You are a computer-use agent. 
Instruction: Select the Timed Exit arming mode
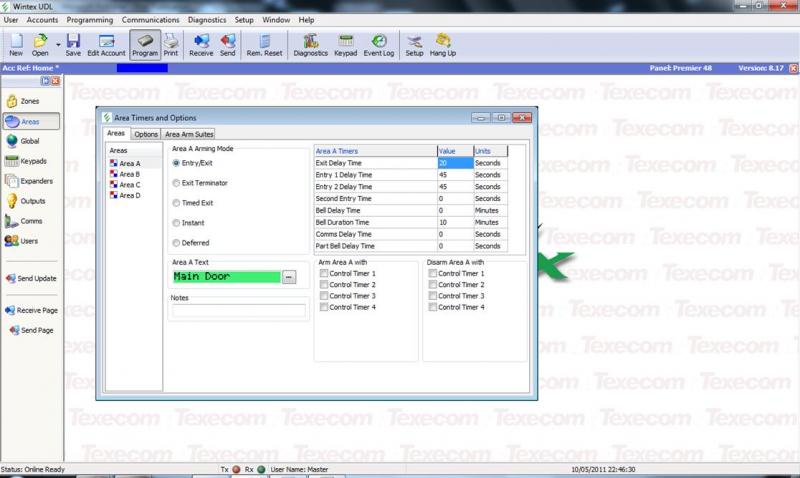click(x=177, y=203)
